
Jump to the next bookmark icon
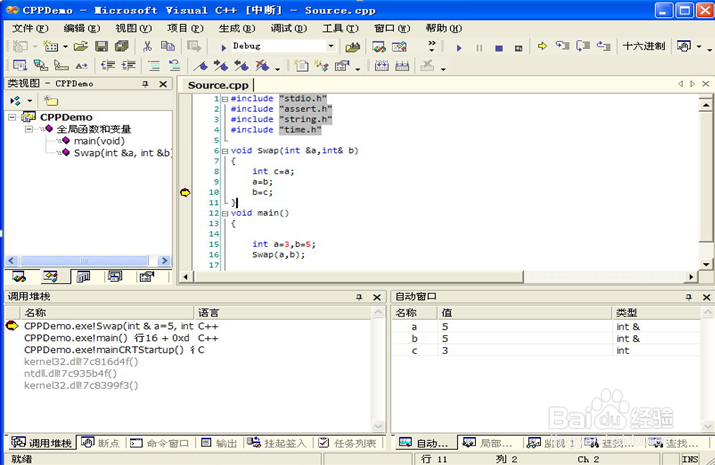[x=221, y=66]
